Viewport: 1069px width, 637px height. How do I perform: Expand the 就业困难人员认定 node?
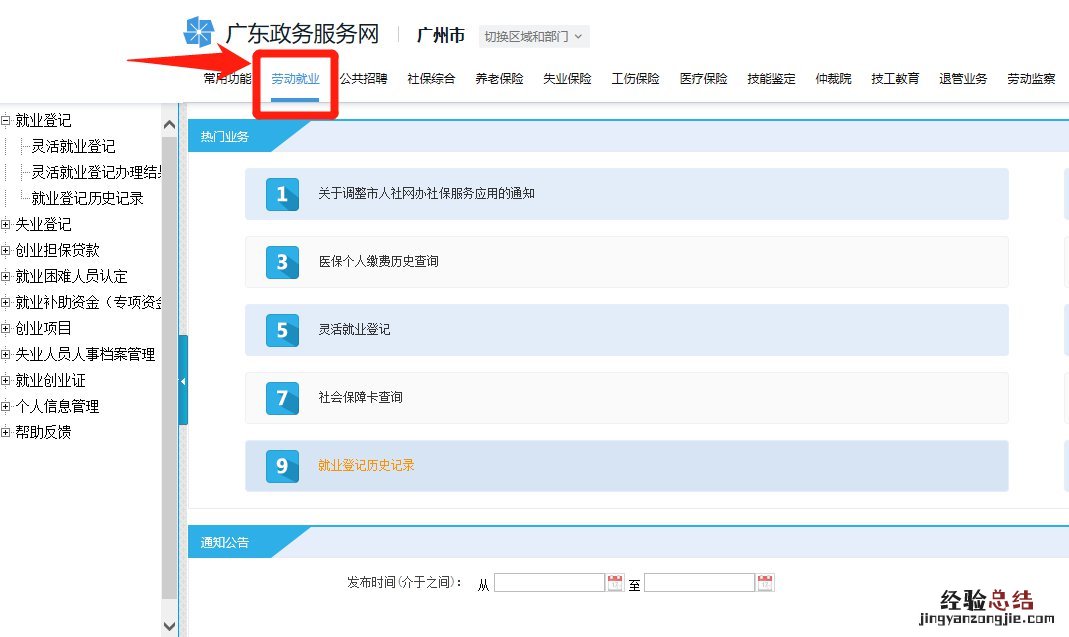tap(5, 276)
